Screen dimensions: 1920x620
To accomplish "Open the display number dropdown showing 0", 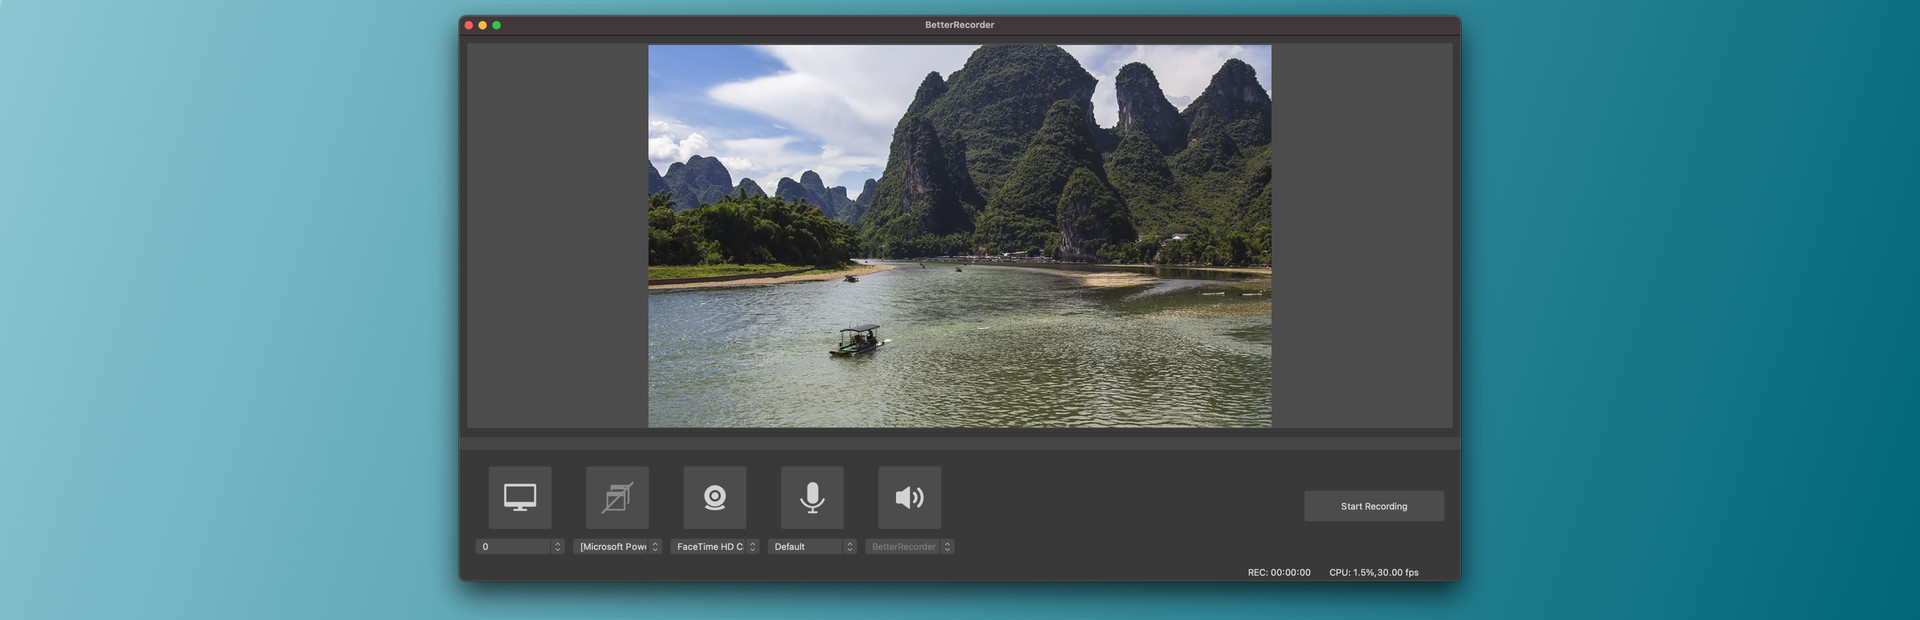I will point(520,547).
